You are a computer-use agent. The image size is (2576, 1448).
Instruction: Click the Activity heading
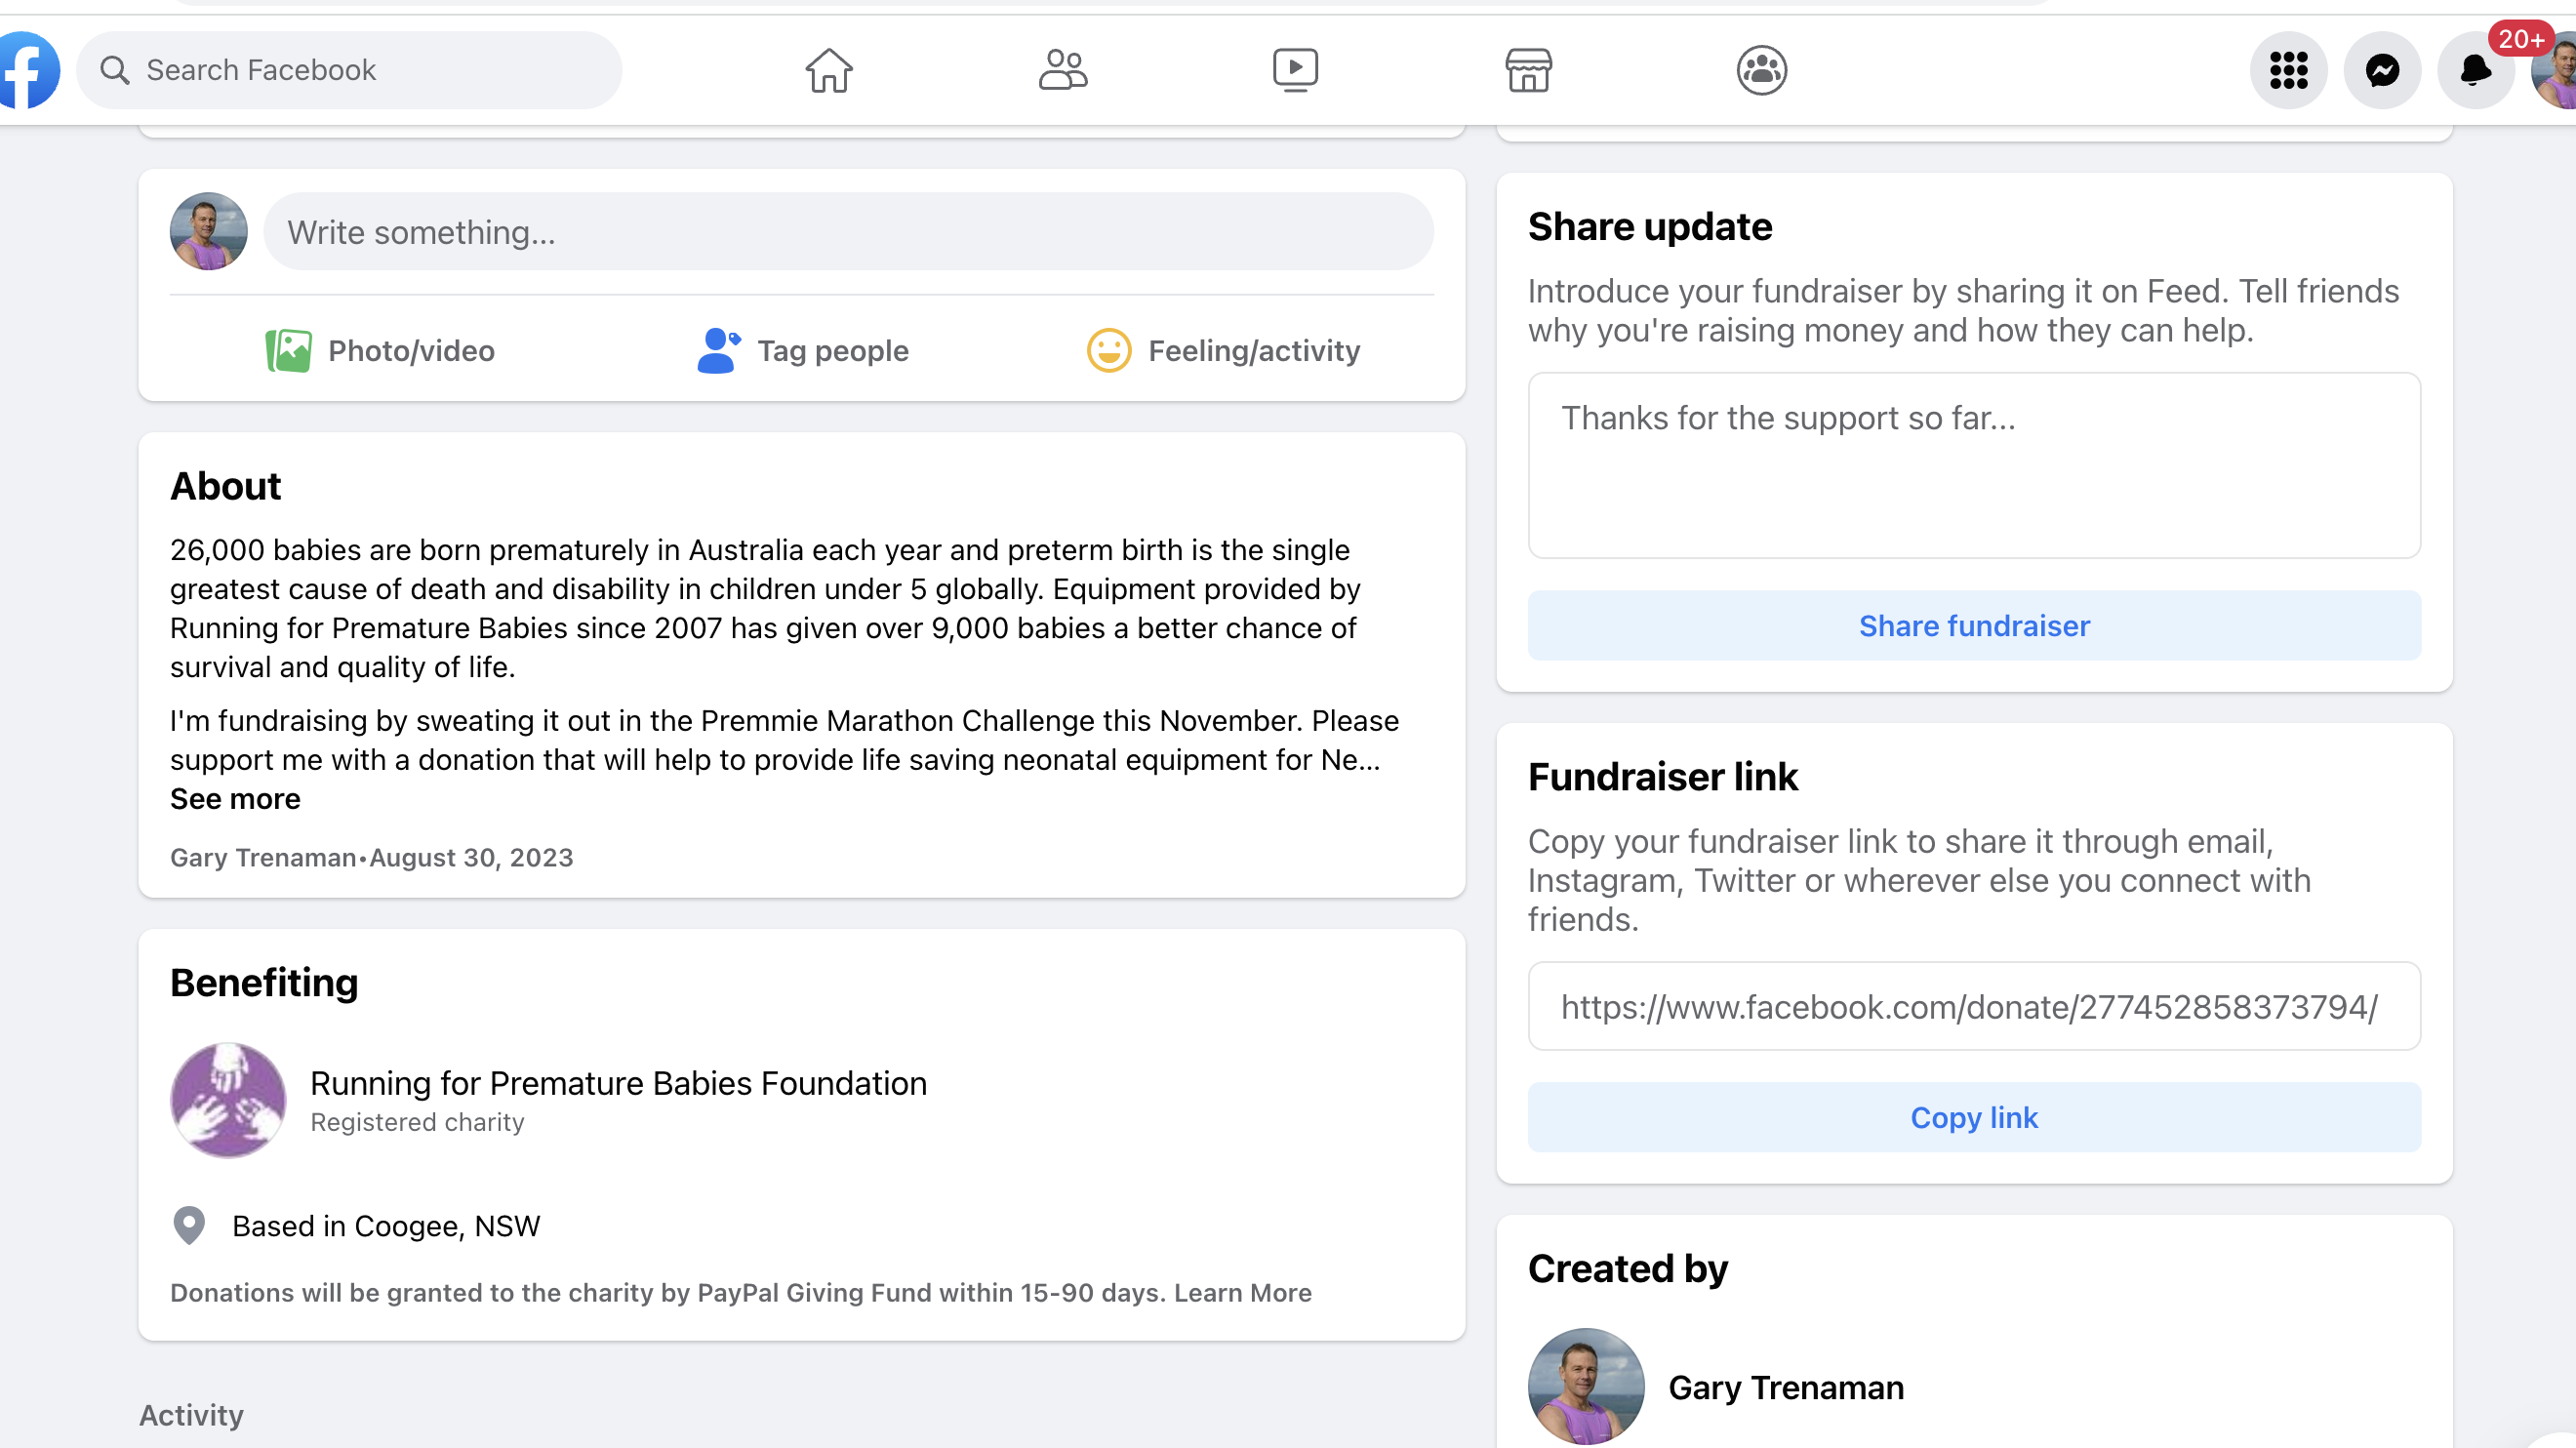coord(191,1416)
